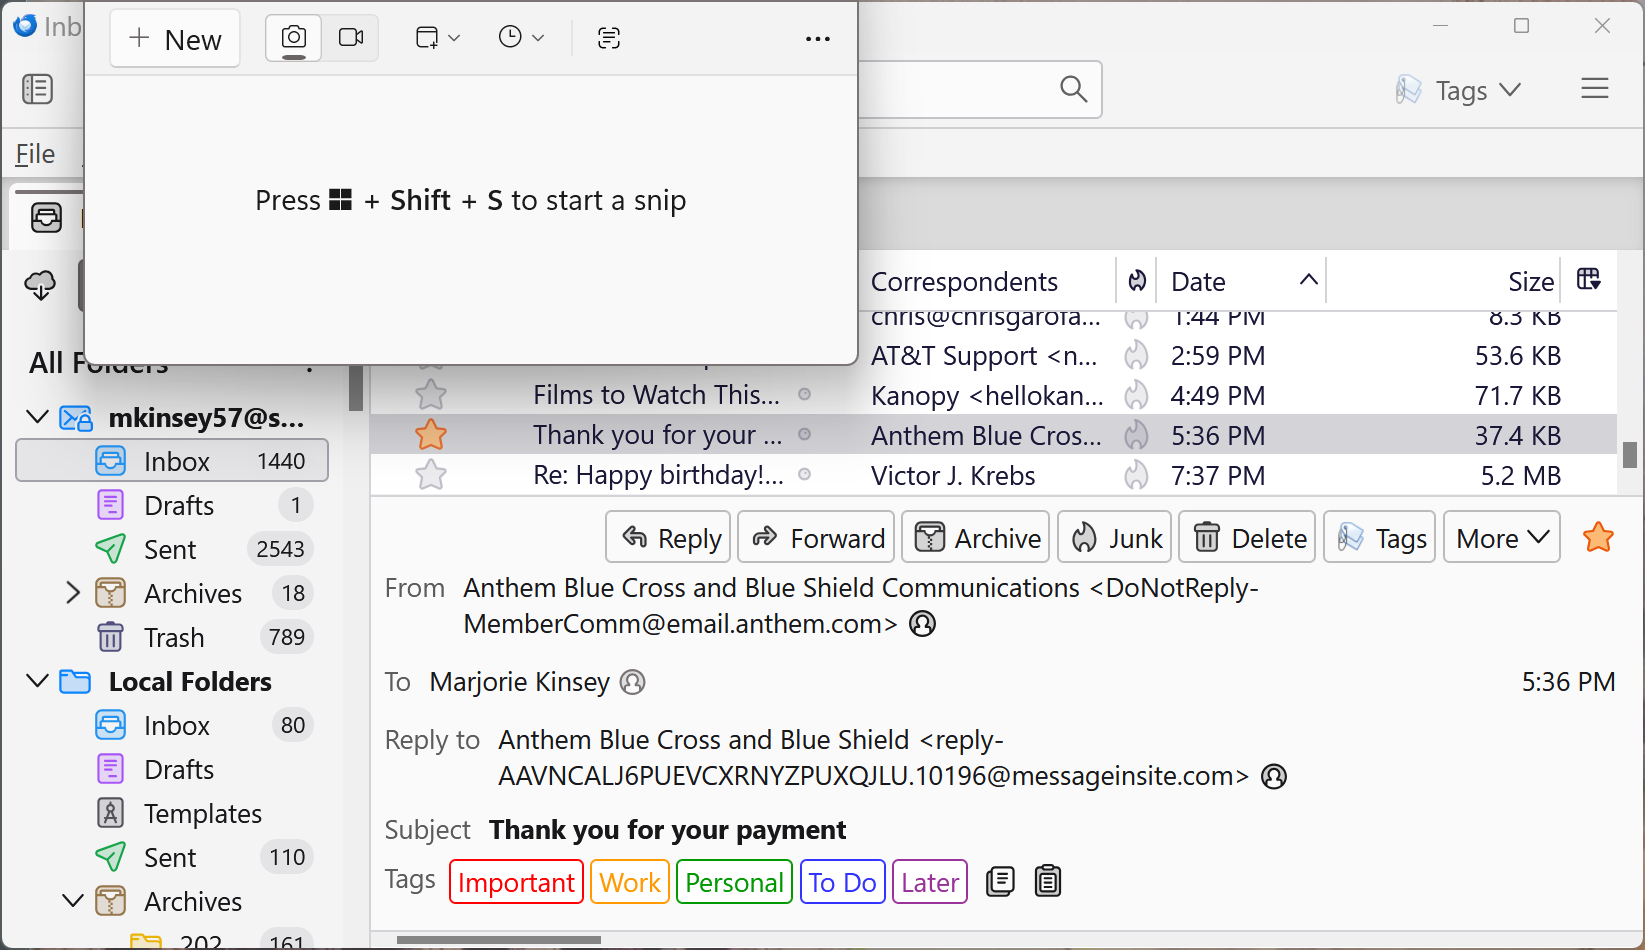Open the mkinsey57 account Inbox folder
This screenshot has width=1645, height=950.
click(172, 461)
